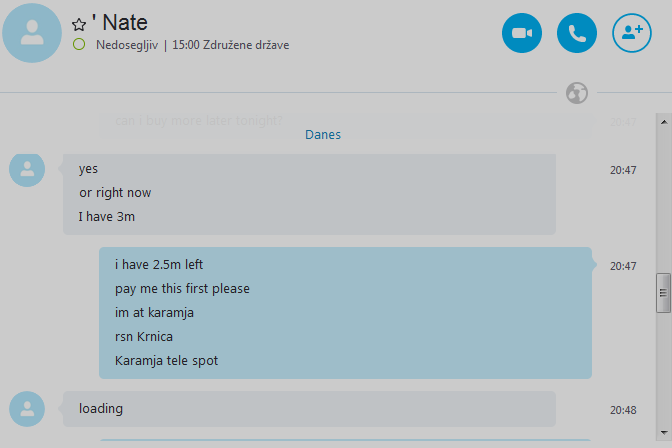Click the globe icon on divider line
The width and height of the screenshot is (672, 448).
[x=576, y=93]
